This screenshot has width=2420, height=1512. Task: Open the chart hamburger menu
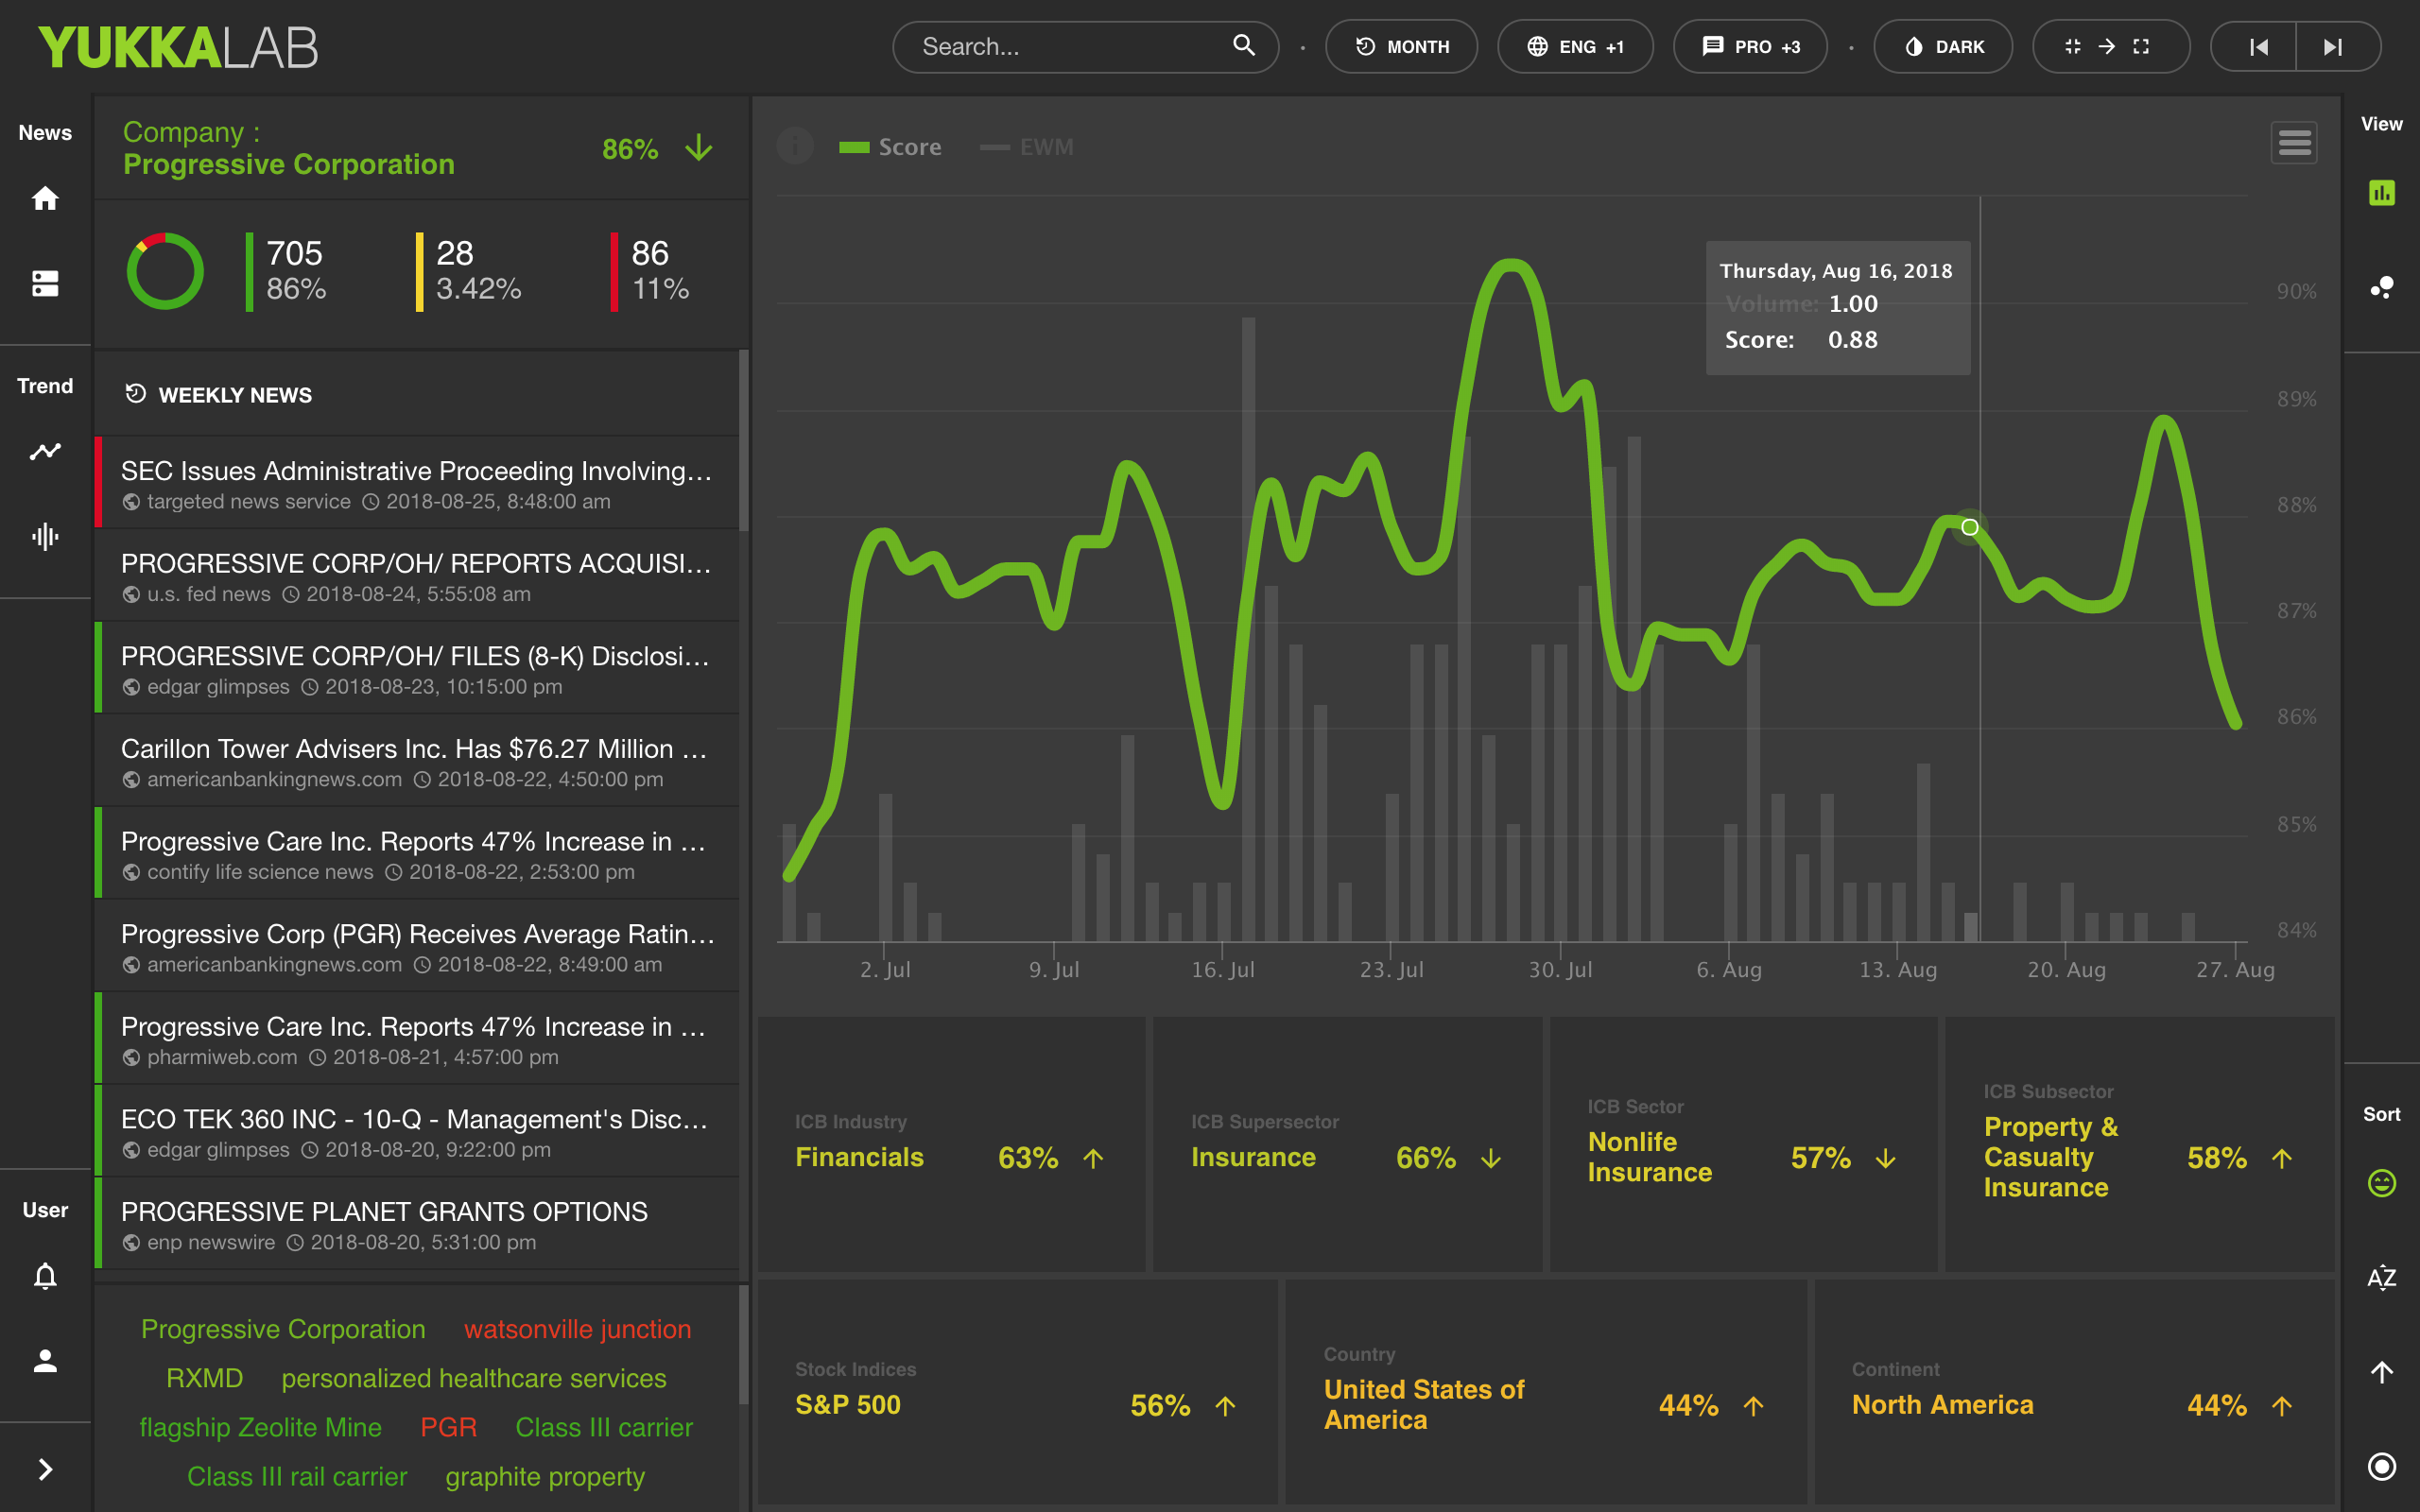[x=2294, y=143]
